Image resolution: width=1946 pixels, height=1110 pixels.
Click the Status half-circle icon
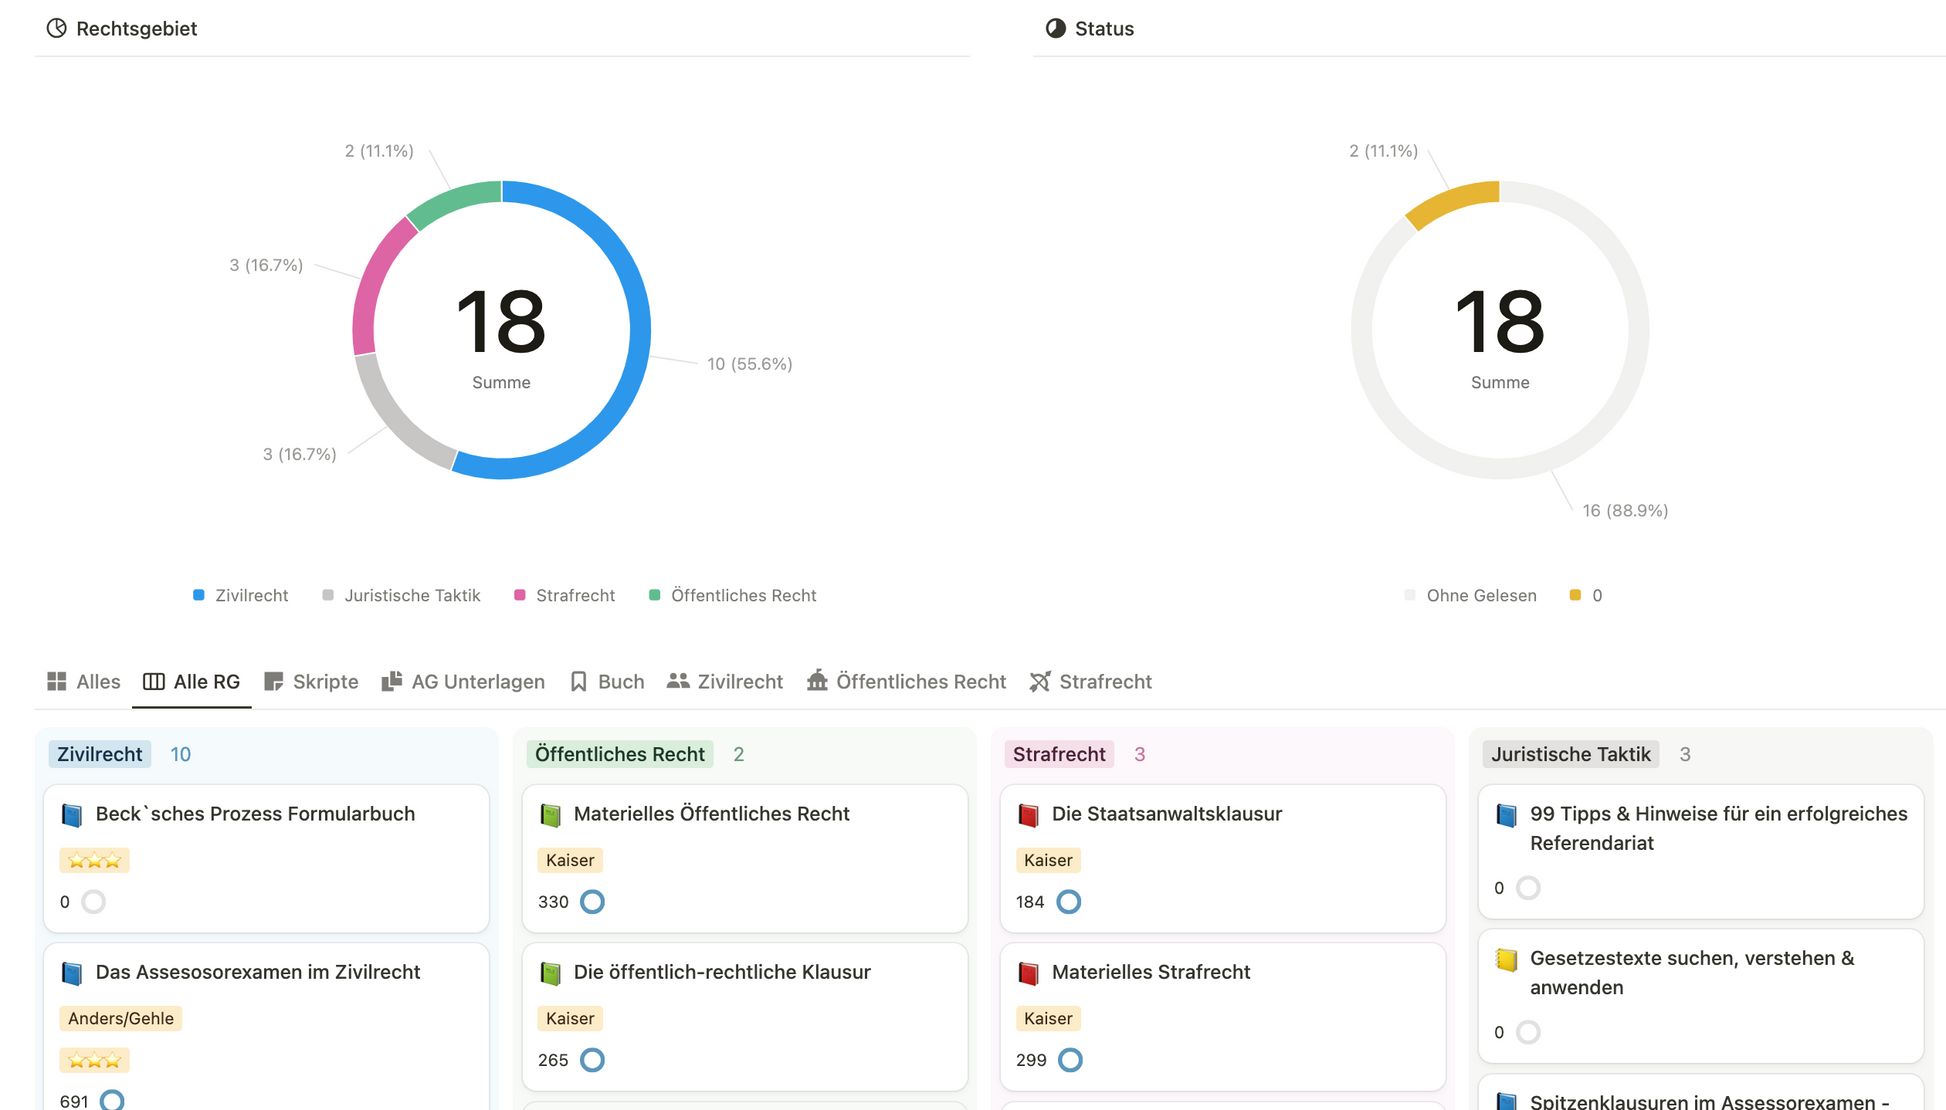[x=1055, y=28]
